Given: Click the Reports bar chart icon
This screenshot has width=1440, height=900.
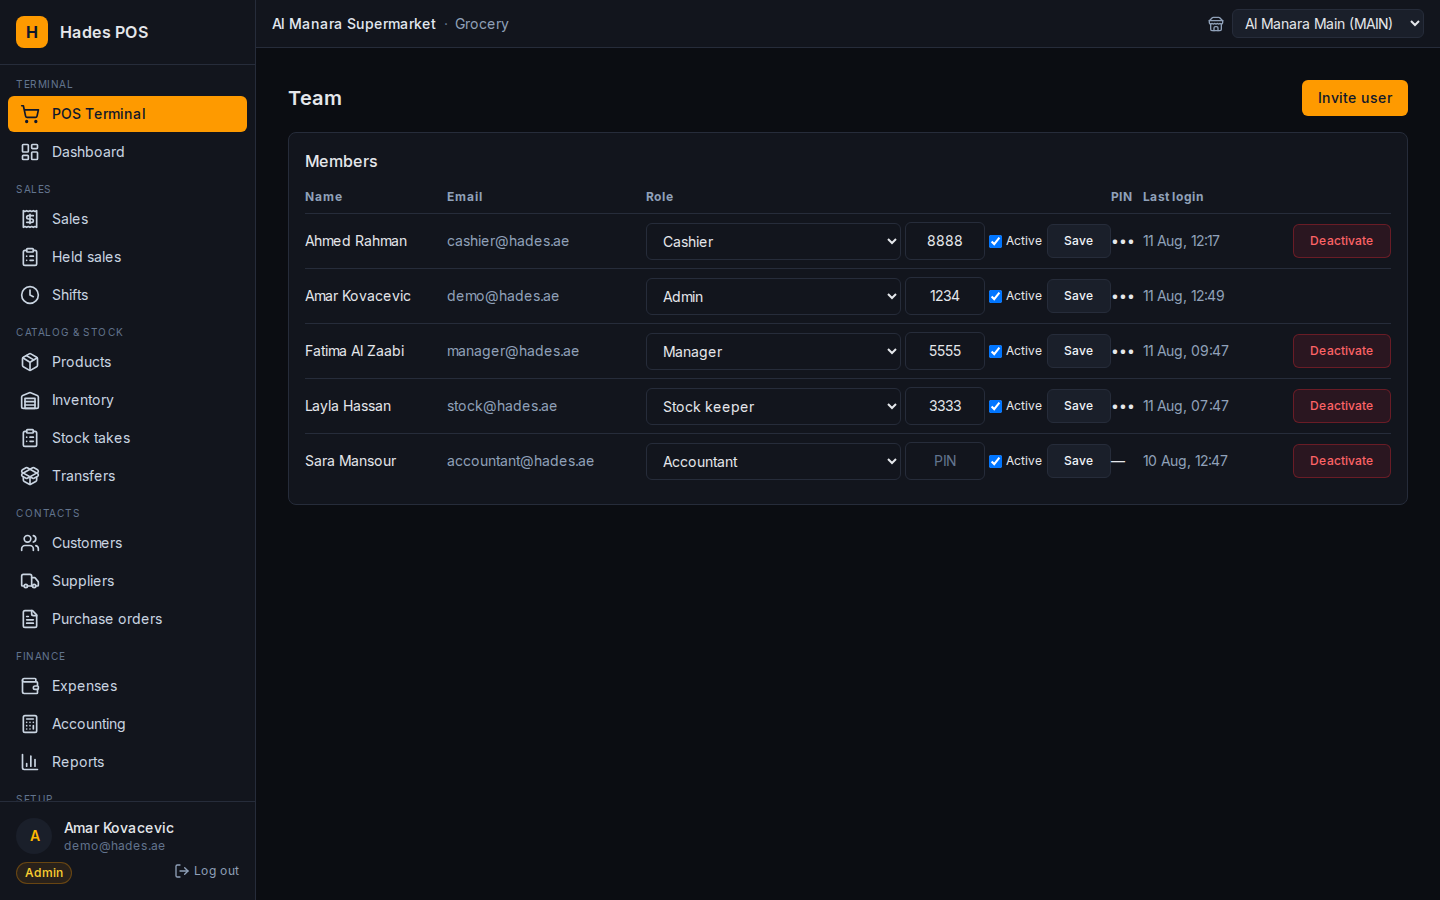Looking at the screenshot, I should pos(30,762).
